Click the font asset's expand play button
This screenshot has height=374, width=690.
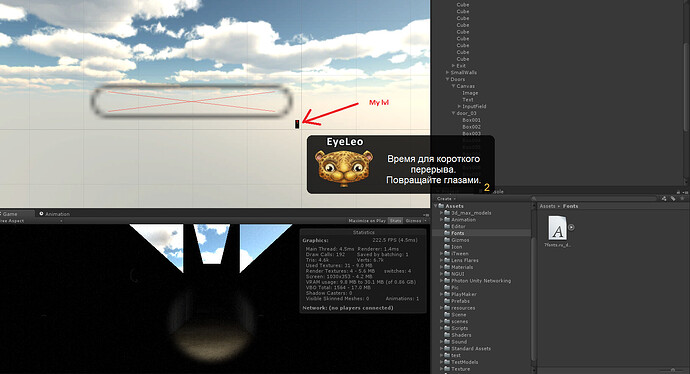pos(571,227)
